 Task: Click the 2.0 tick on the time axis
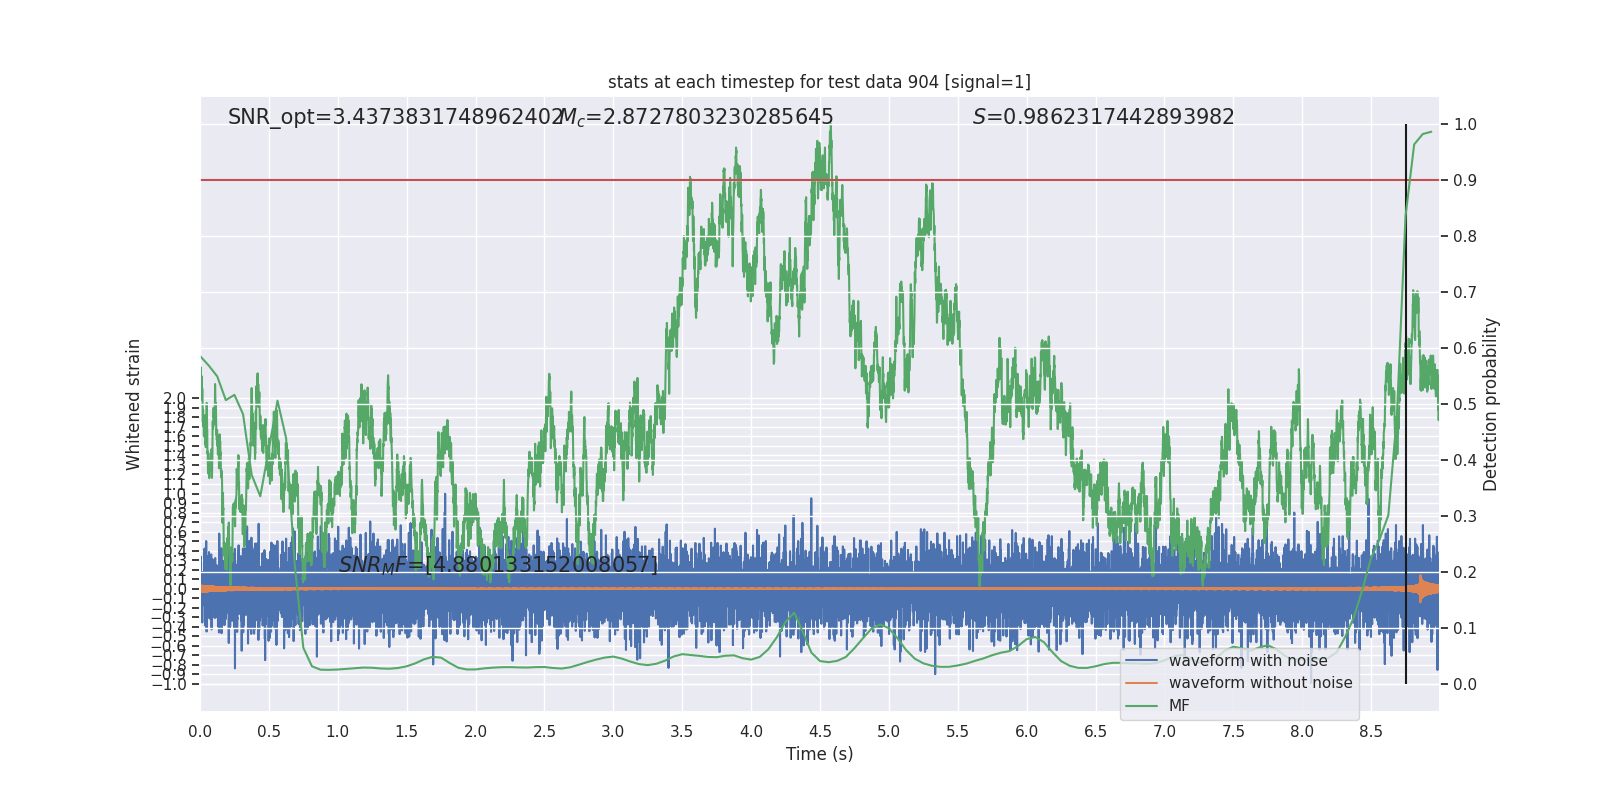(476, 732)
